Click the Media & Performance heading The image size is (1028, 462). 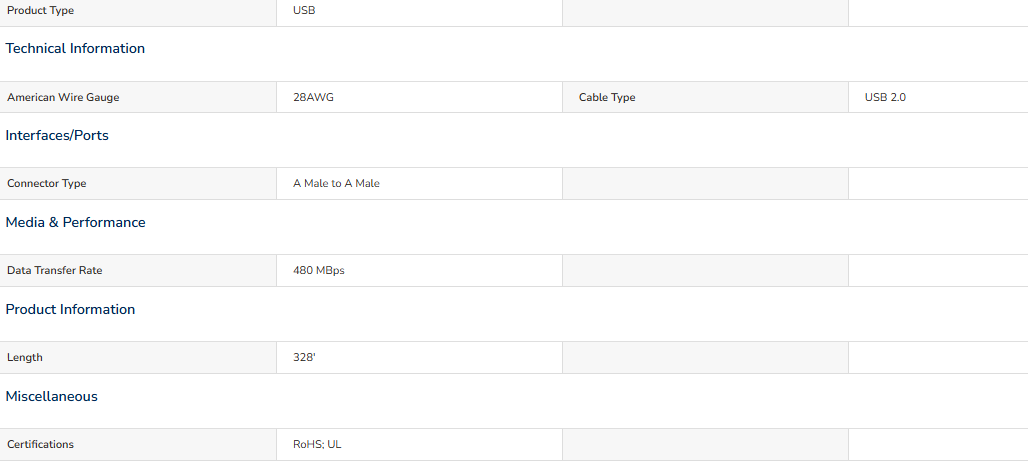[75, 223]
